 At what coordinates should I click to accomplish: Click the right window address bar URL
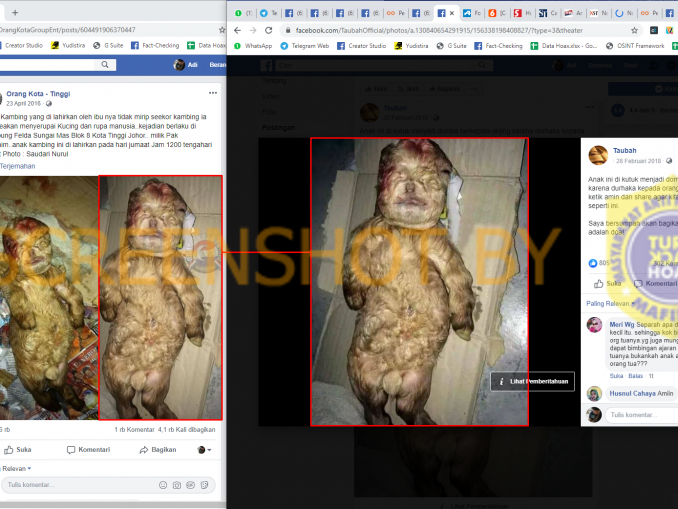[439, 30]
